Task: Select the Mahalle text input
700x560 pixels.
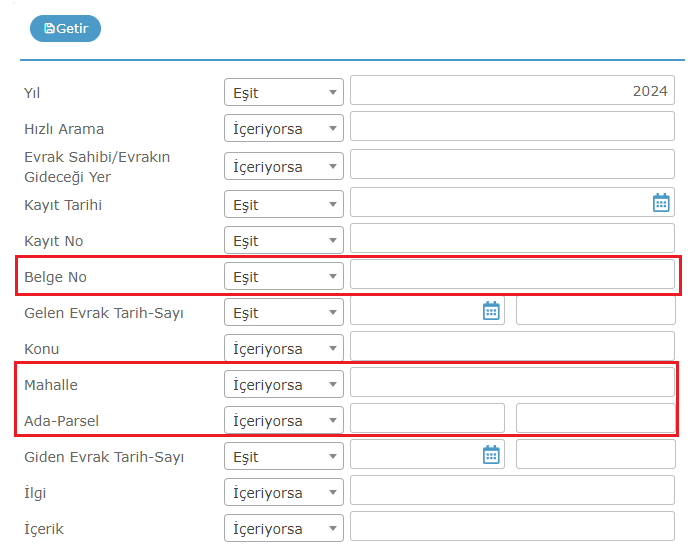Action: tap(512, 382)
